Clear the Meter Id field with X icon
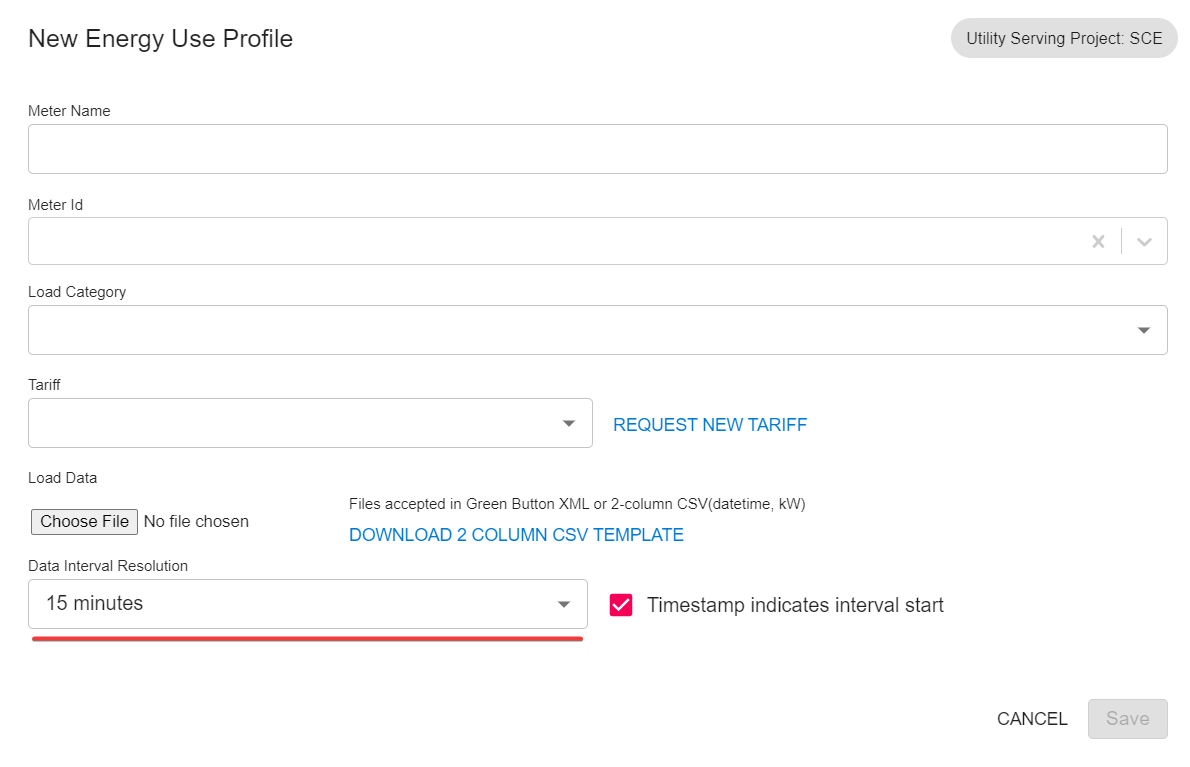The image size is (1190, 767). pos(1098,241)
